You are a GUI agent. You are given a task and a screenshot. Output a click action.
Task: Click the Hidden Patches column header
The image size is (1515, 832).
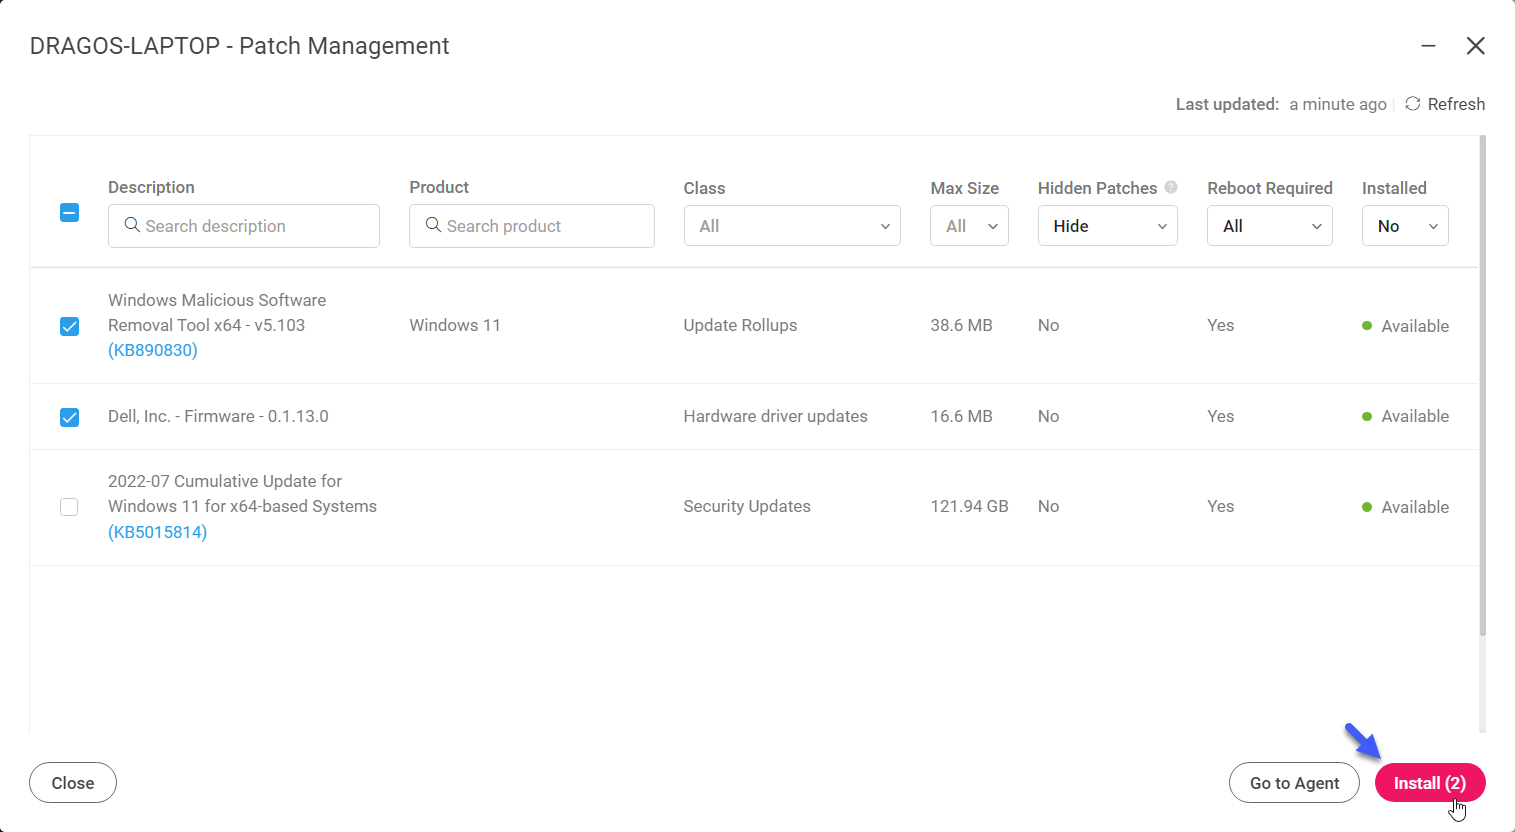point(1097,188)
